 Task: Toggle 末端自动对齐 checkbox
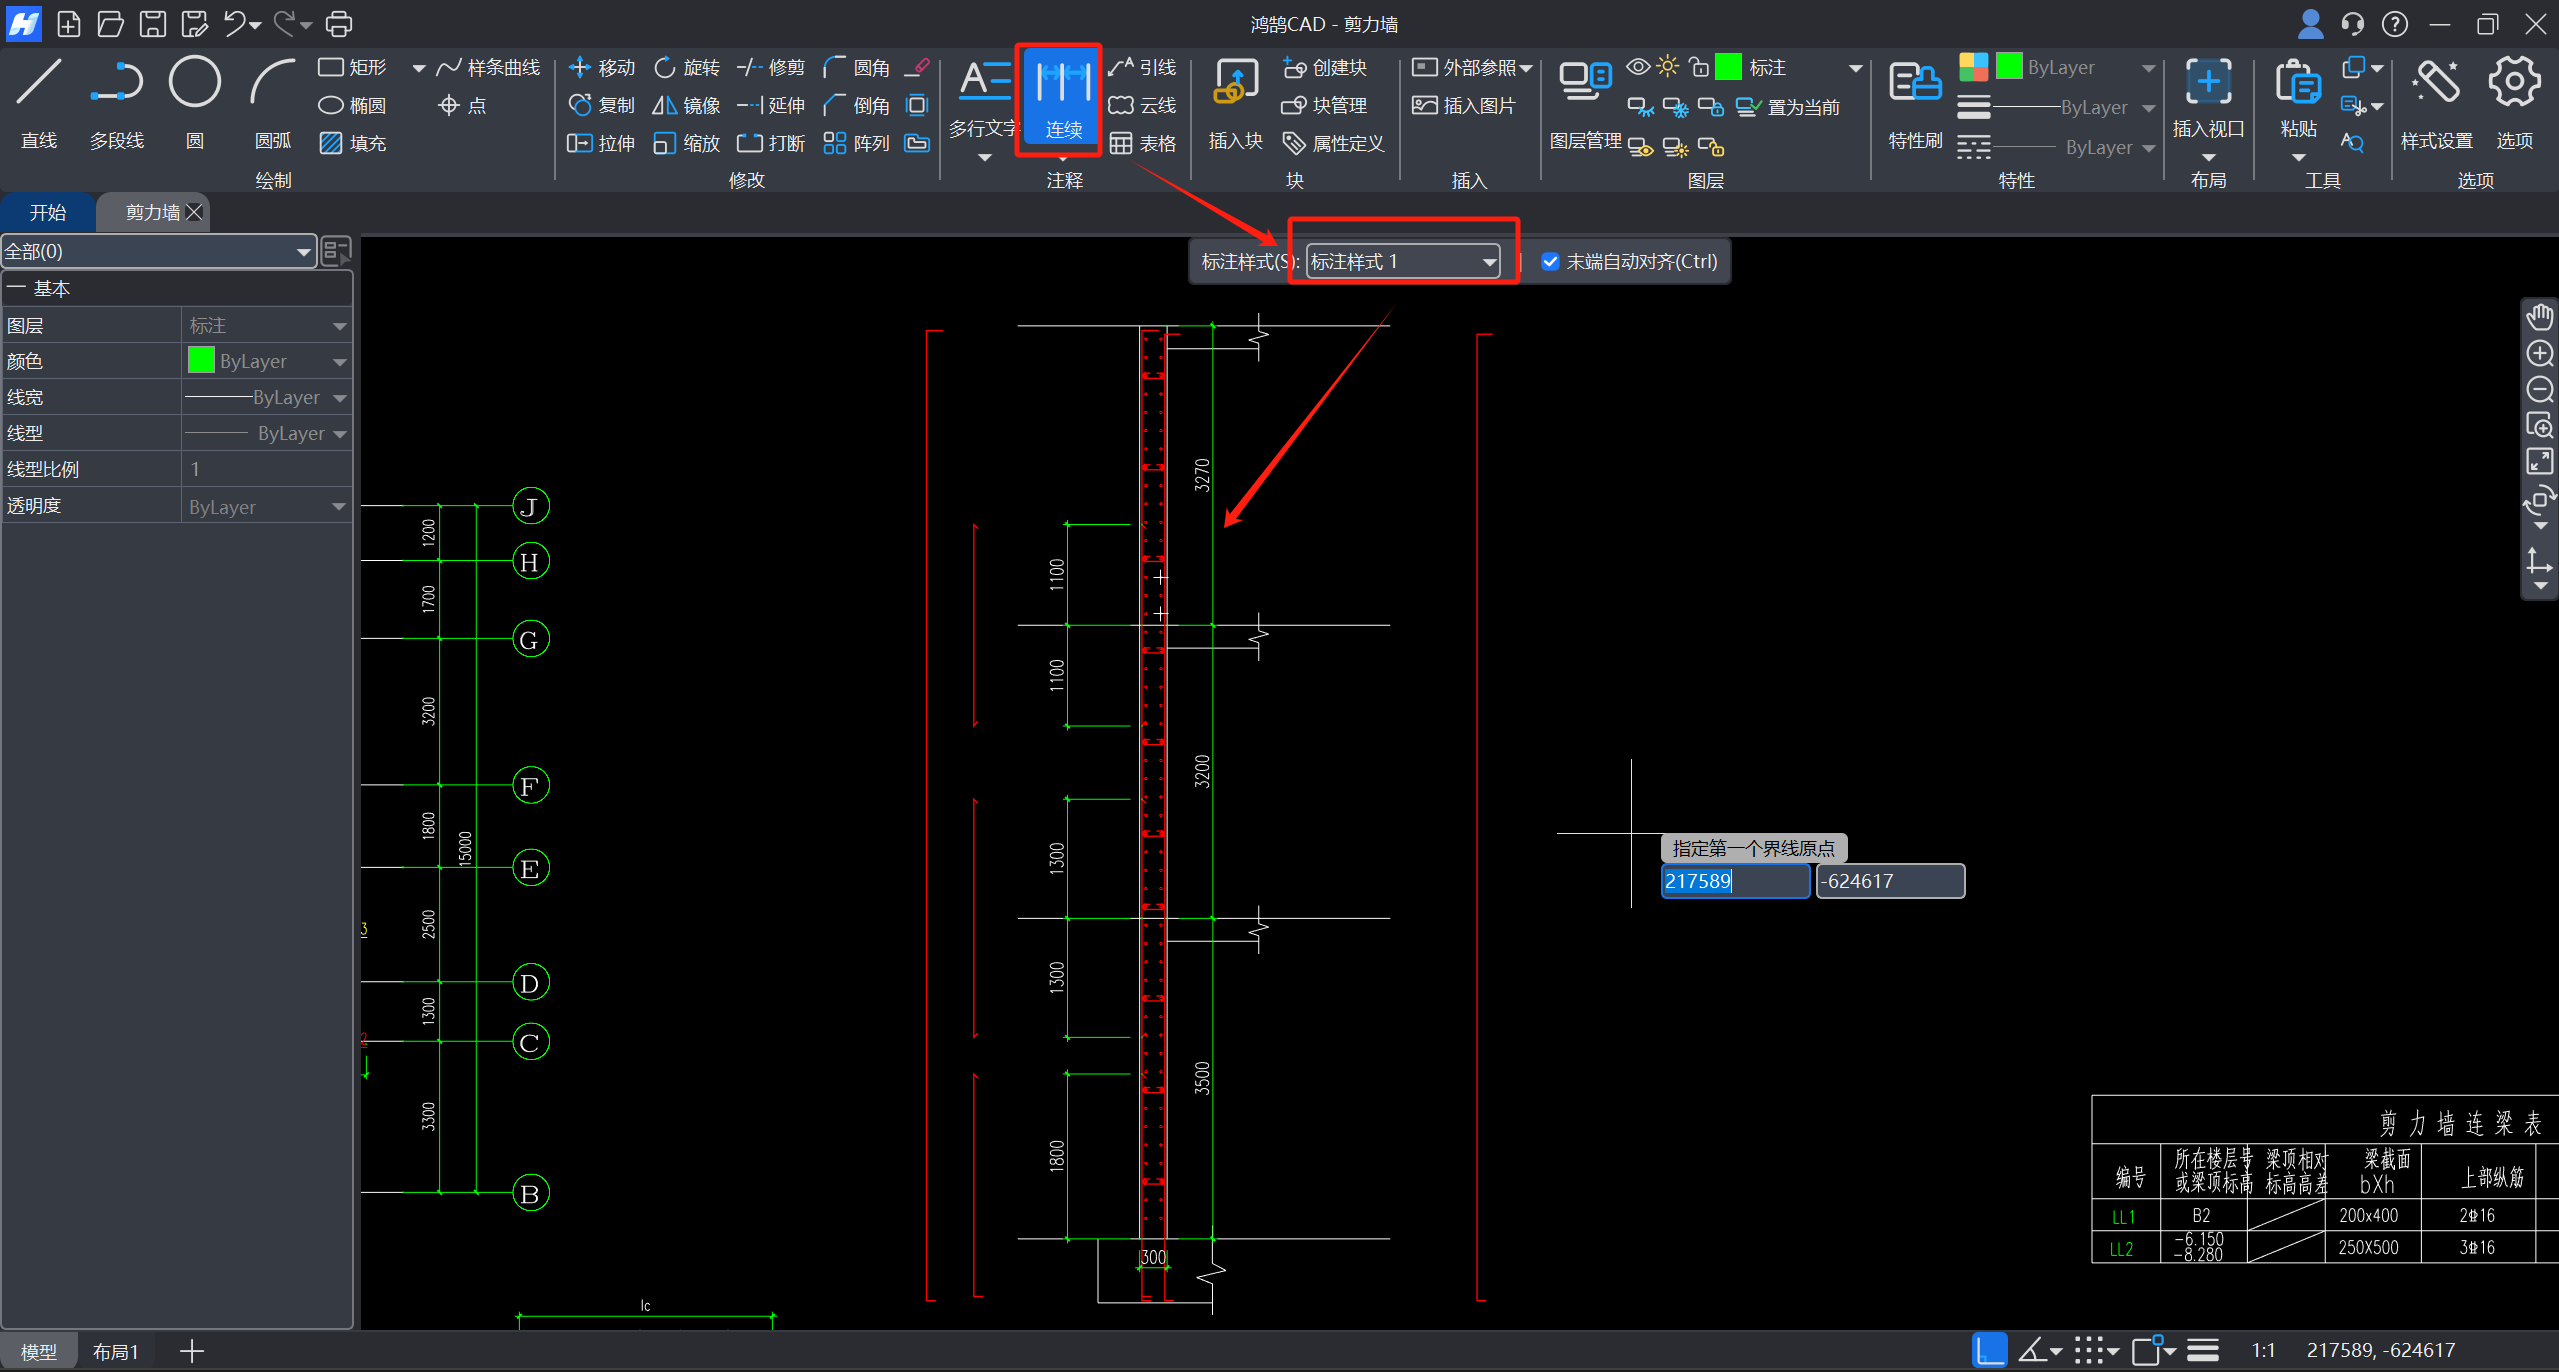tap(1550, 262)
